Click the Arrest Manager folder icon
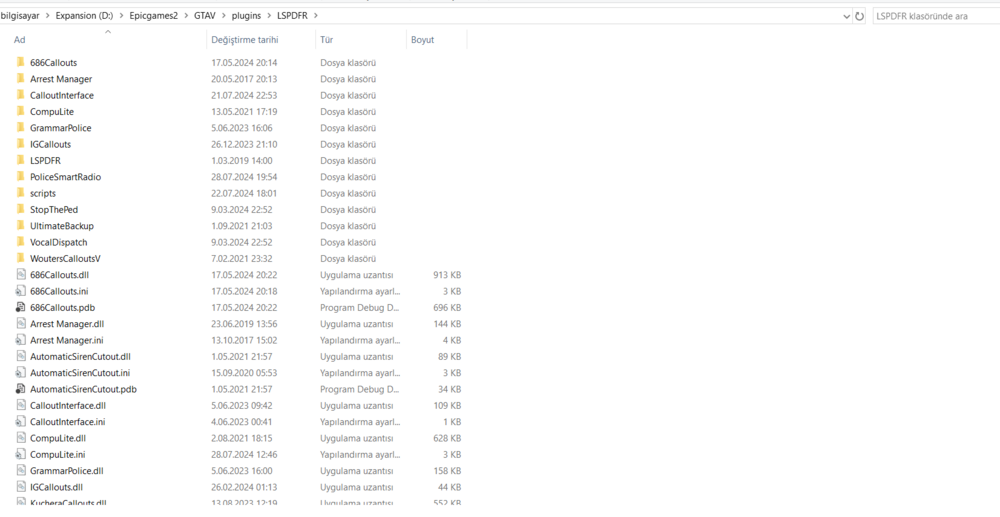Screen dimensions: 1000x517 [20, 79]
